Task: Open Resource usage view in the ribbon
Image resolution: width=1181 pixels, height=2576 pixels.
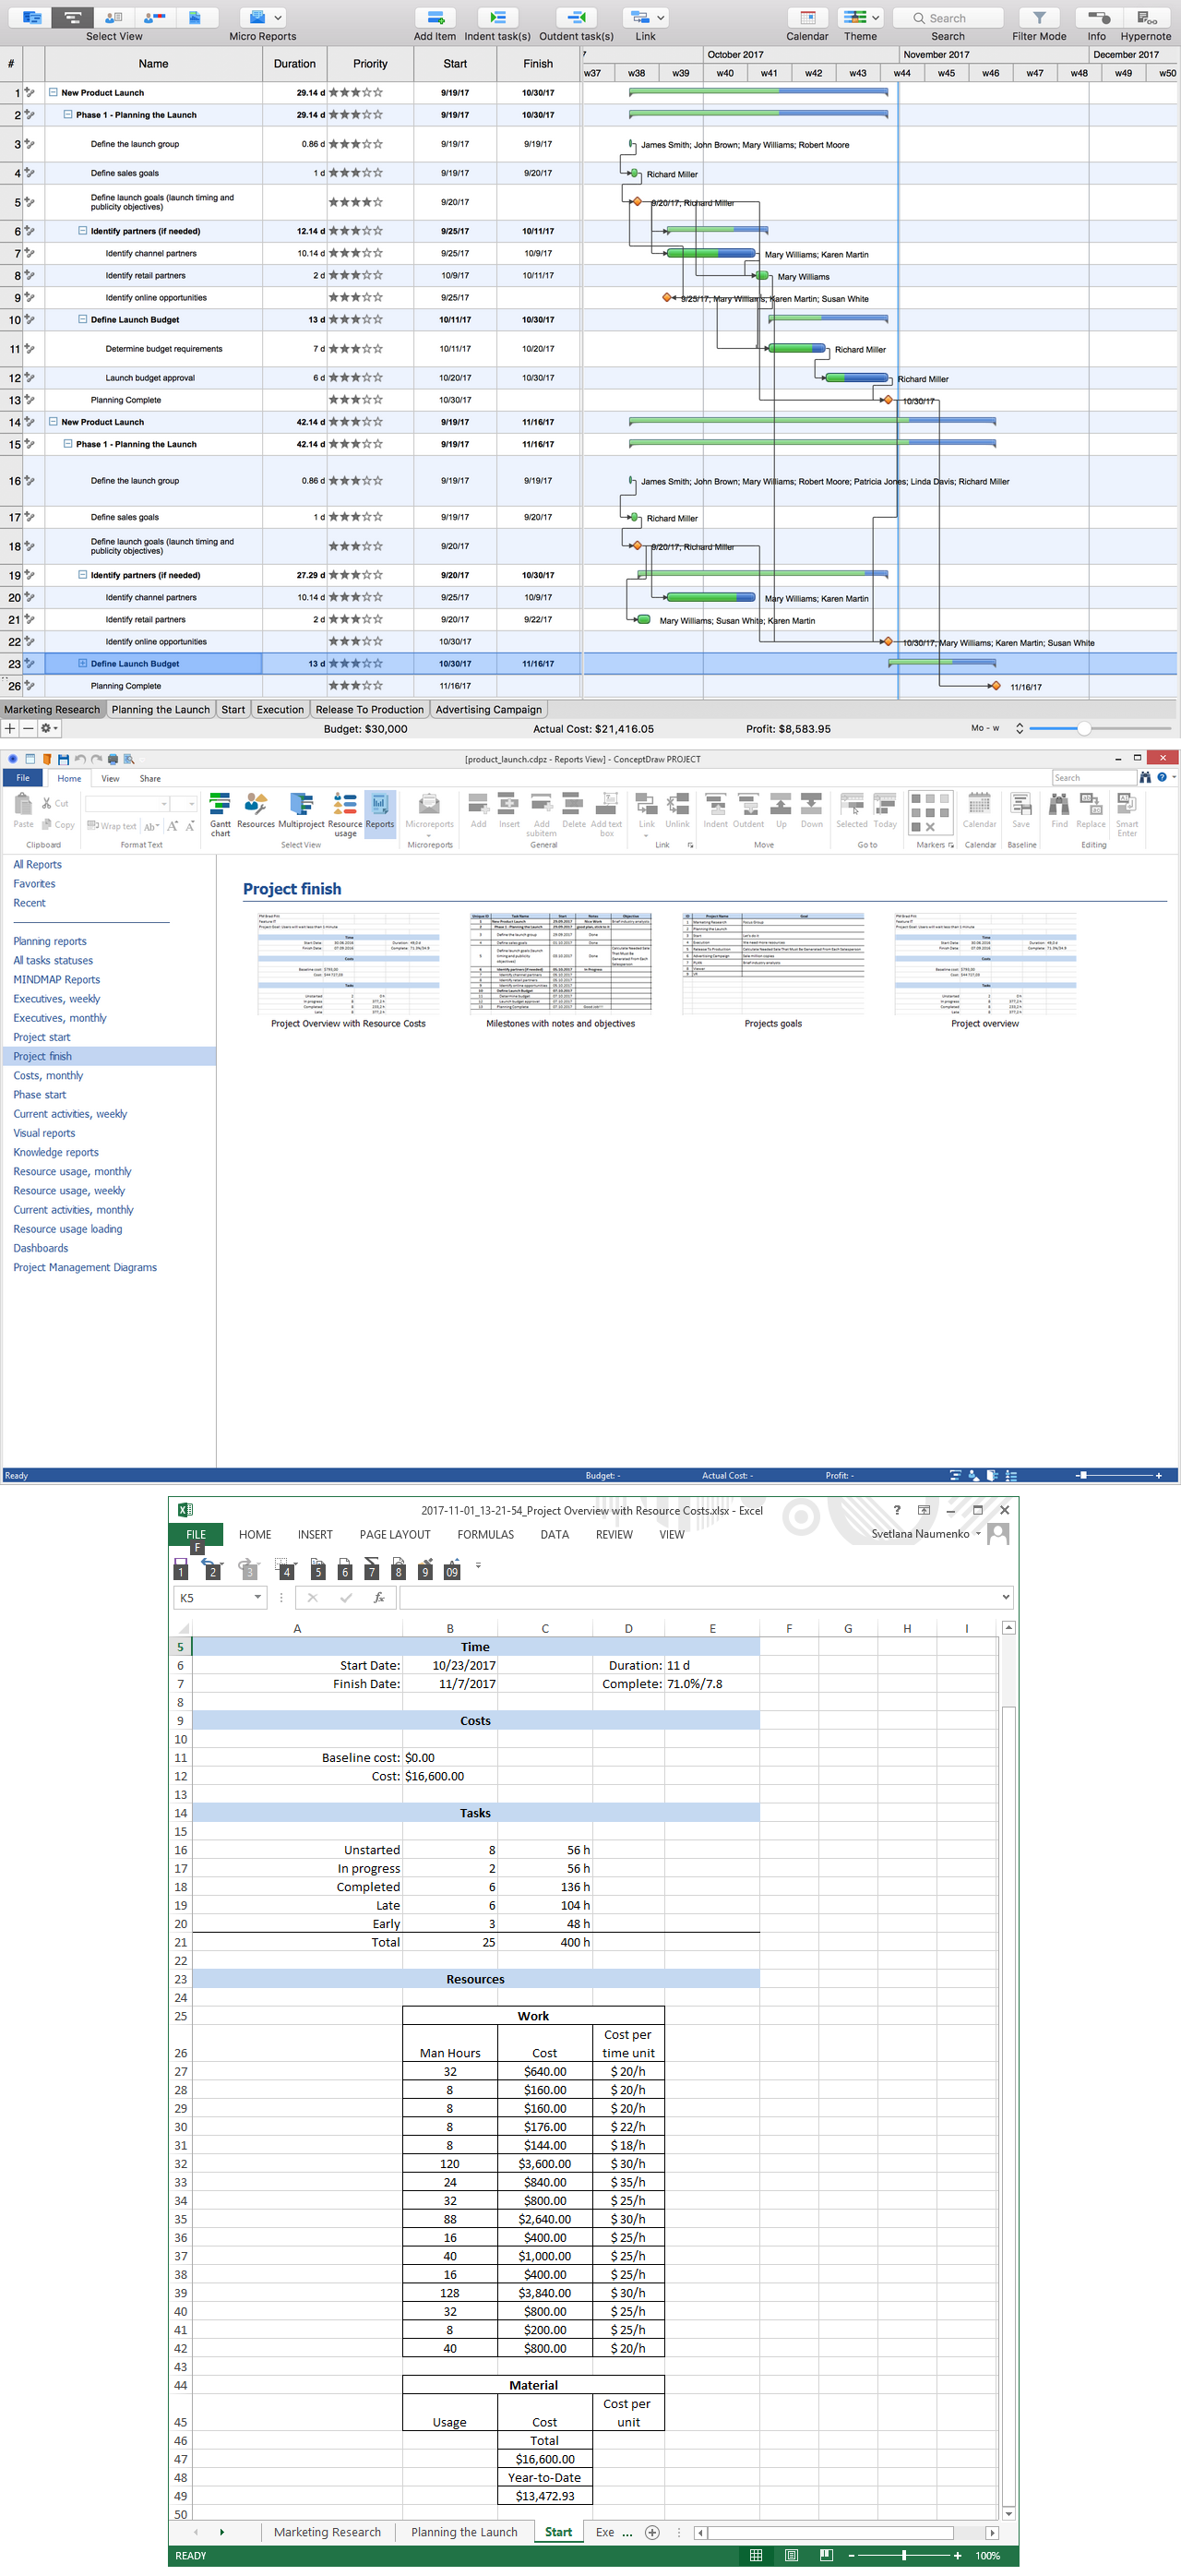Action: [x=345, y=814]
